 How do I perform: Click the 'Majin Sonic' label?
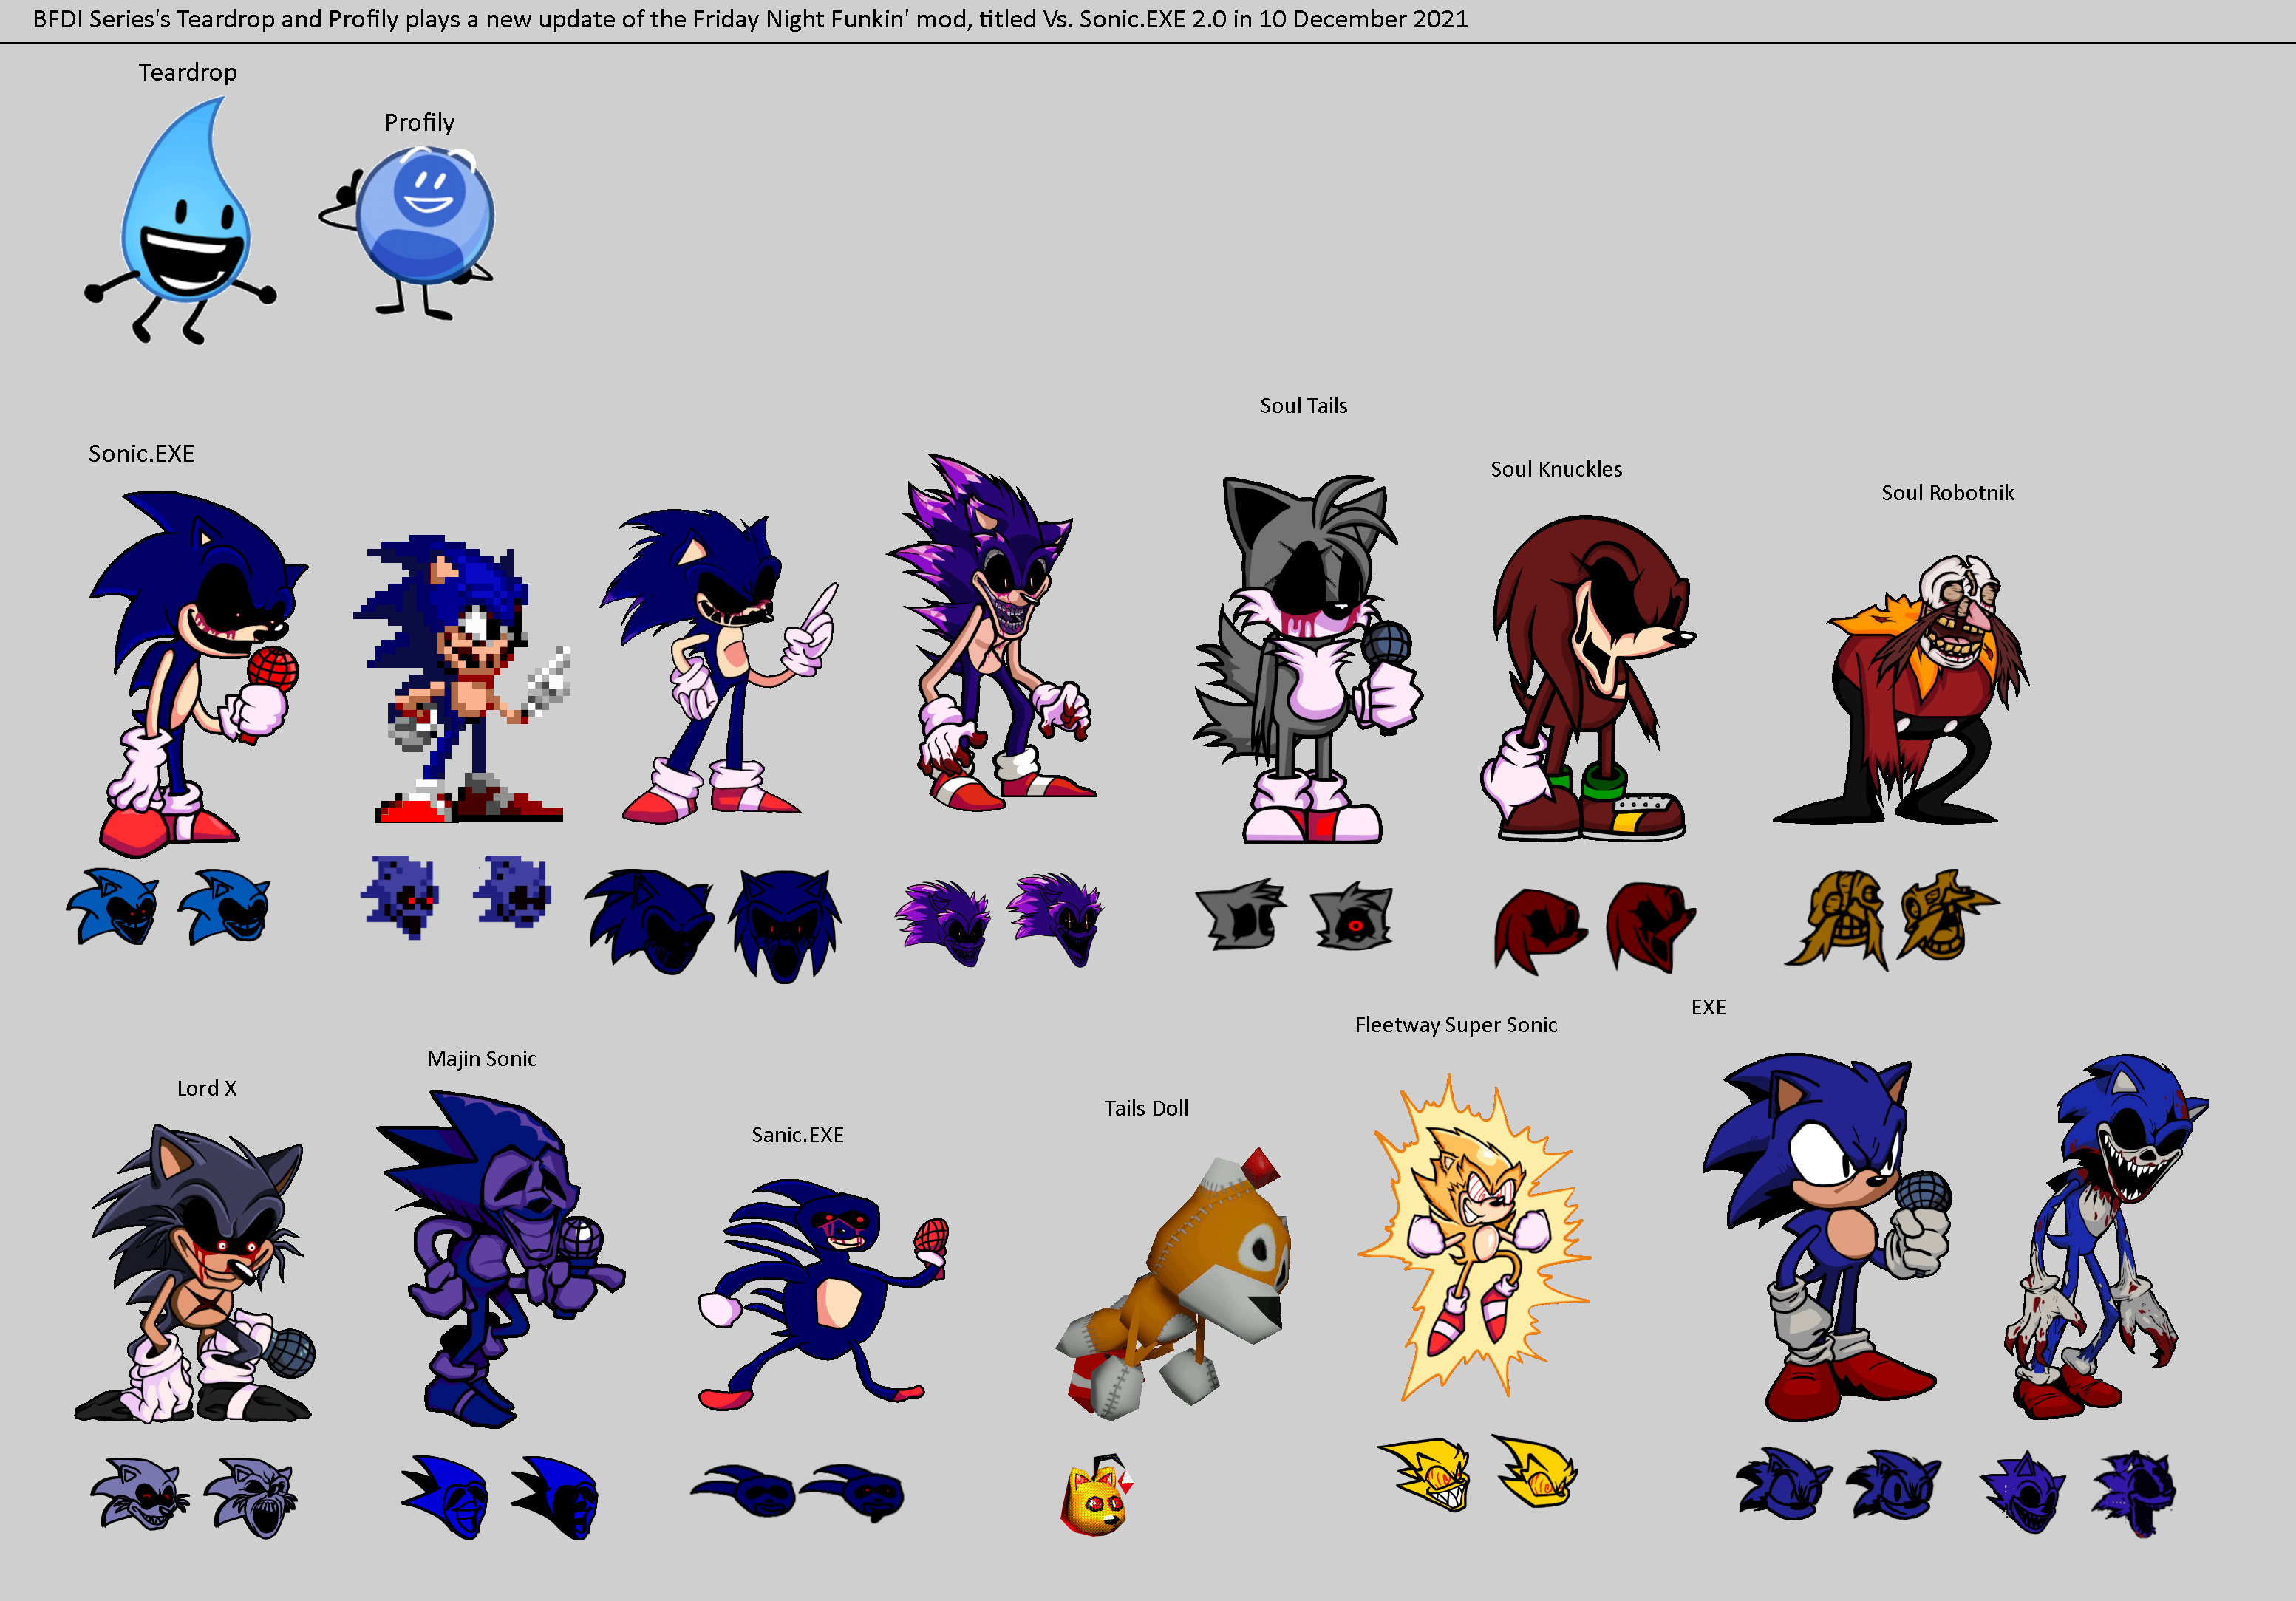[482, 1059]
